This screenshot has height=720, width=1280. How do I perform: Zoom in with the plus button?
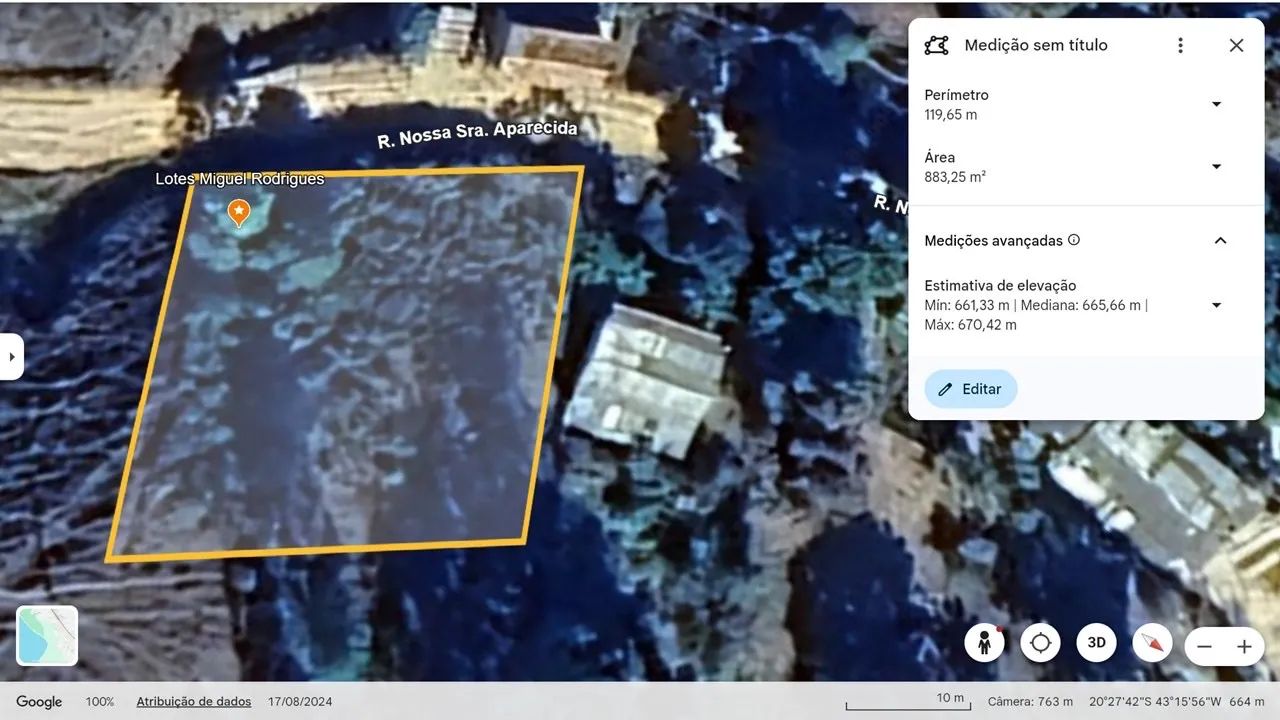1244,647
